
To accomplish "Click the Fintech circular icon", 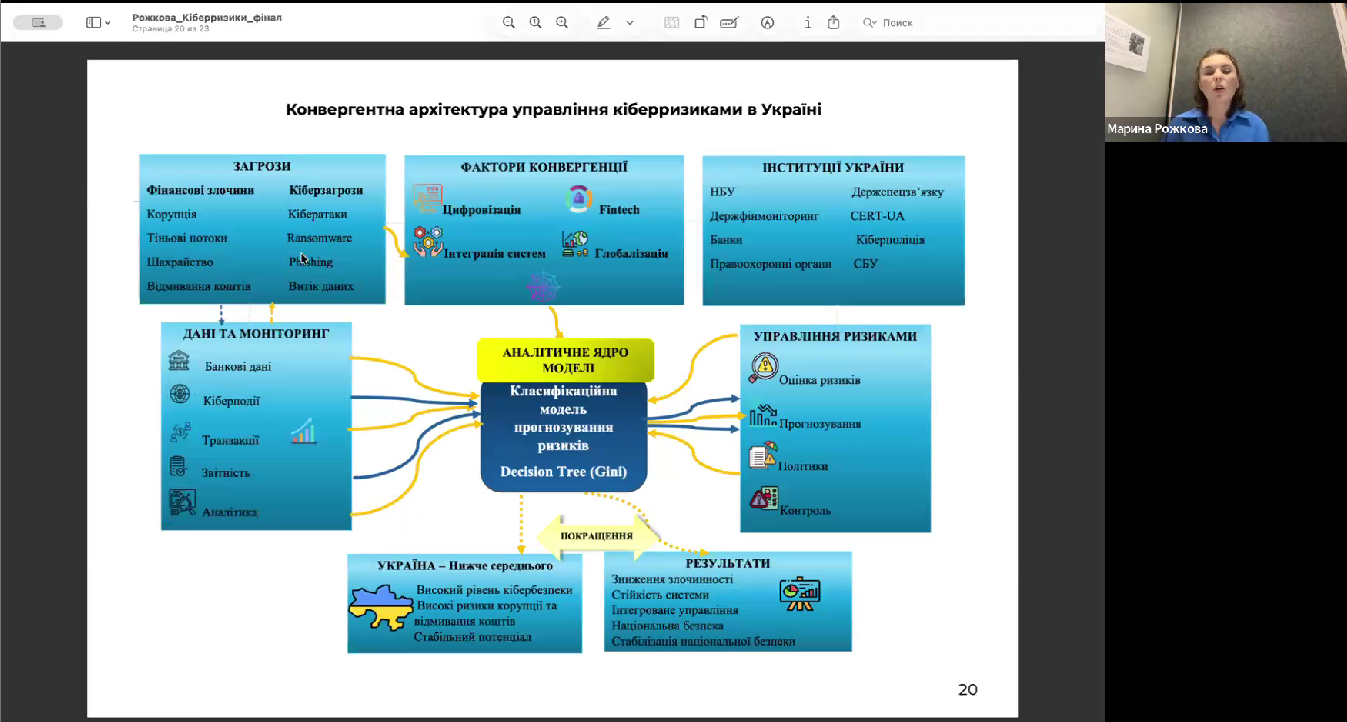I will coord(579,199).
